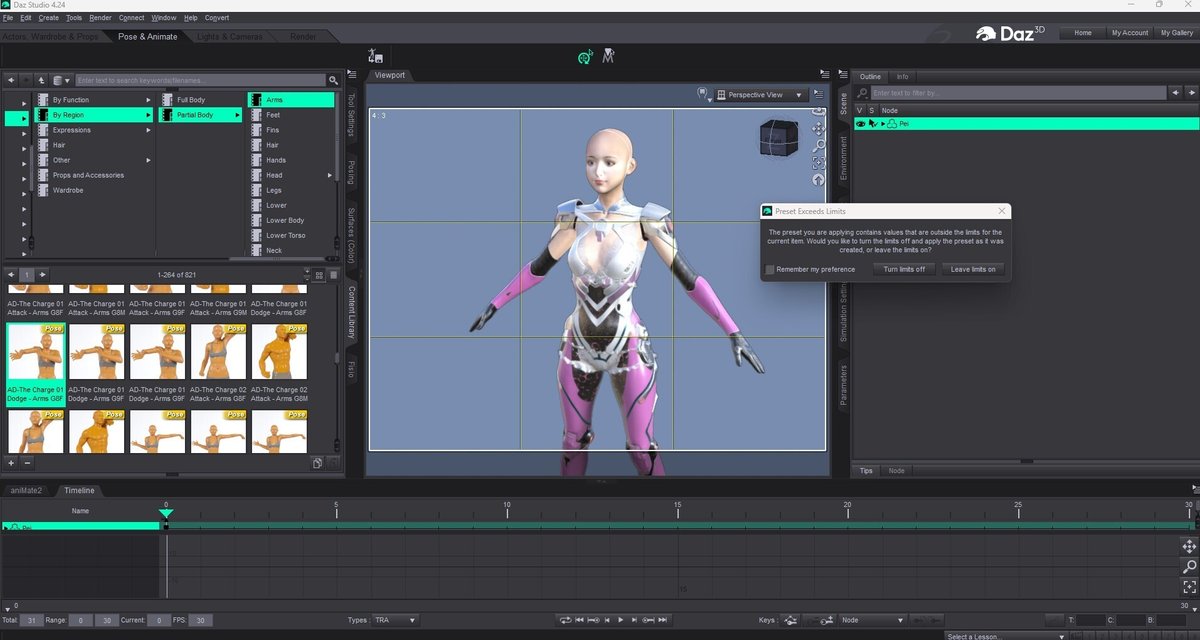Click the viewport pane options icon
The width and height of the screenshot is (1200, 640).
click(x=818, y=92)
